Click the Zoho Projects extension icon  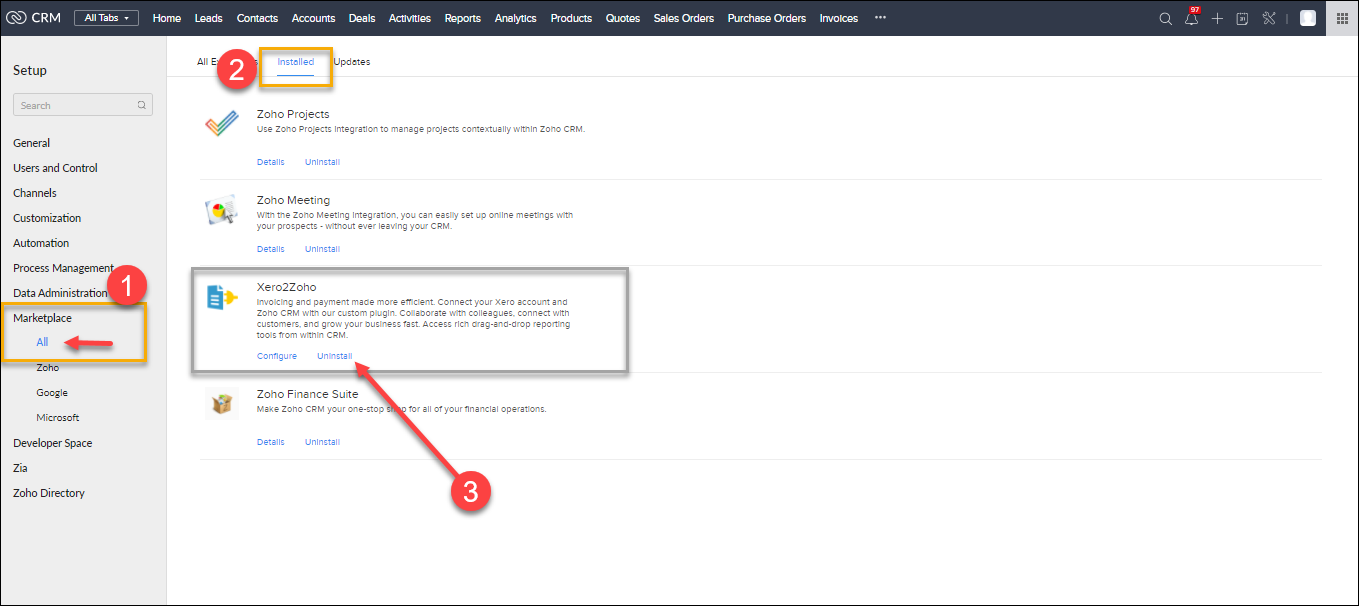pyautogui.click(x=220, y=125)
